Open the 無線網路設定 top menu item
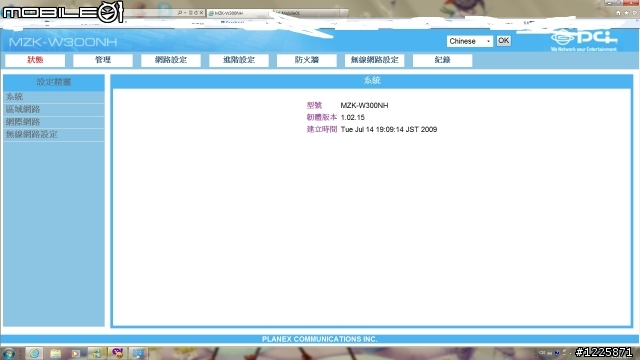This screenshot has height=360, width=640. [374, 60]
